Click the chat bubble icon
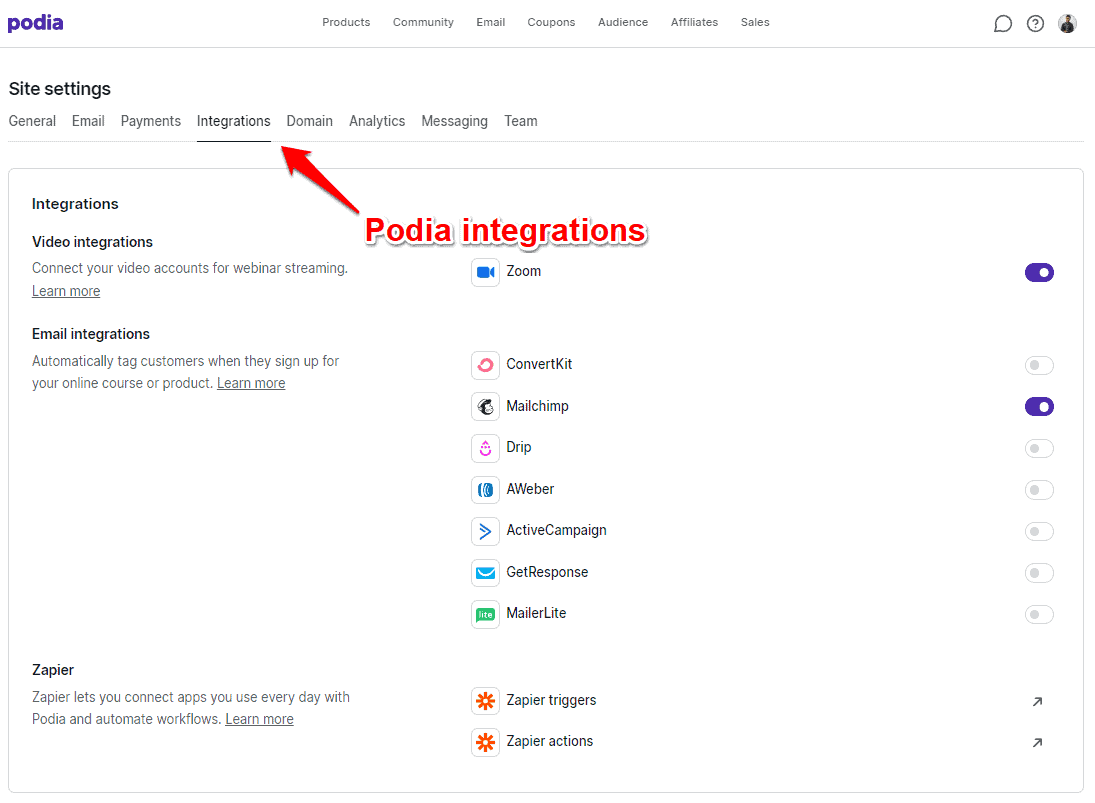1095x803 pixels. point(1003,22)
